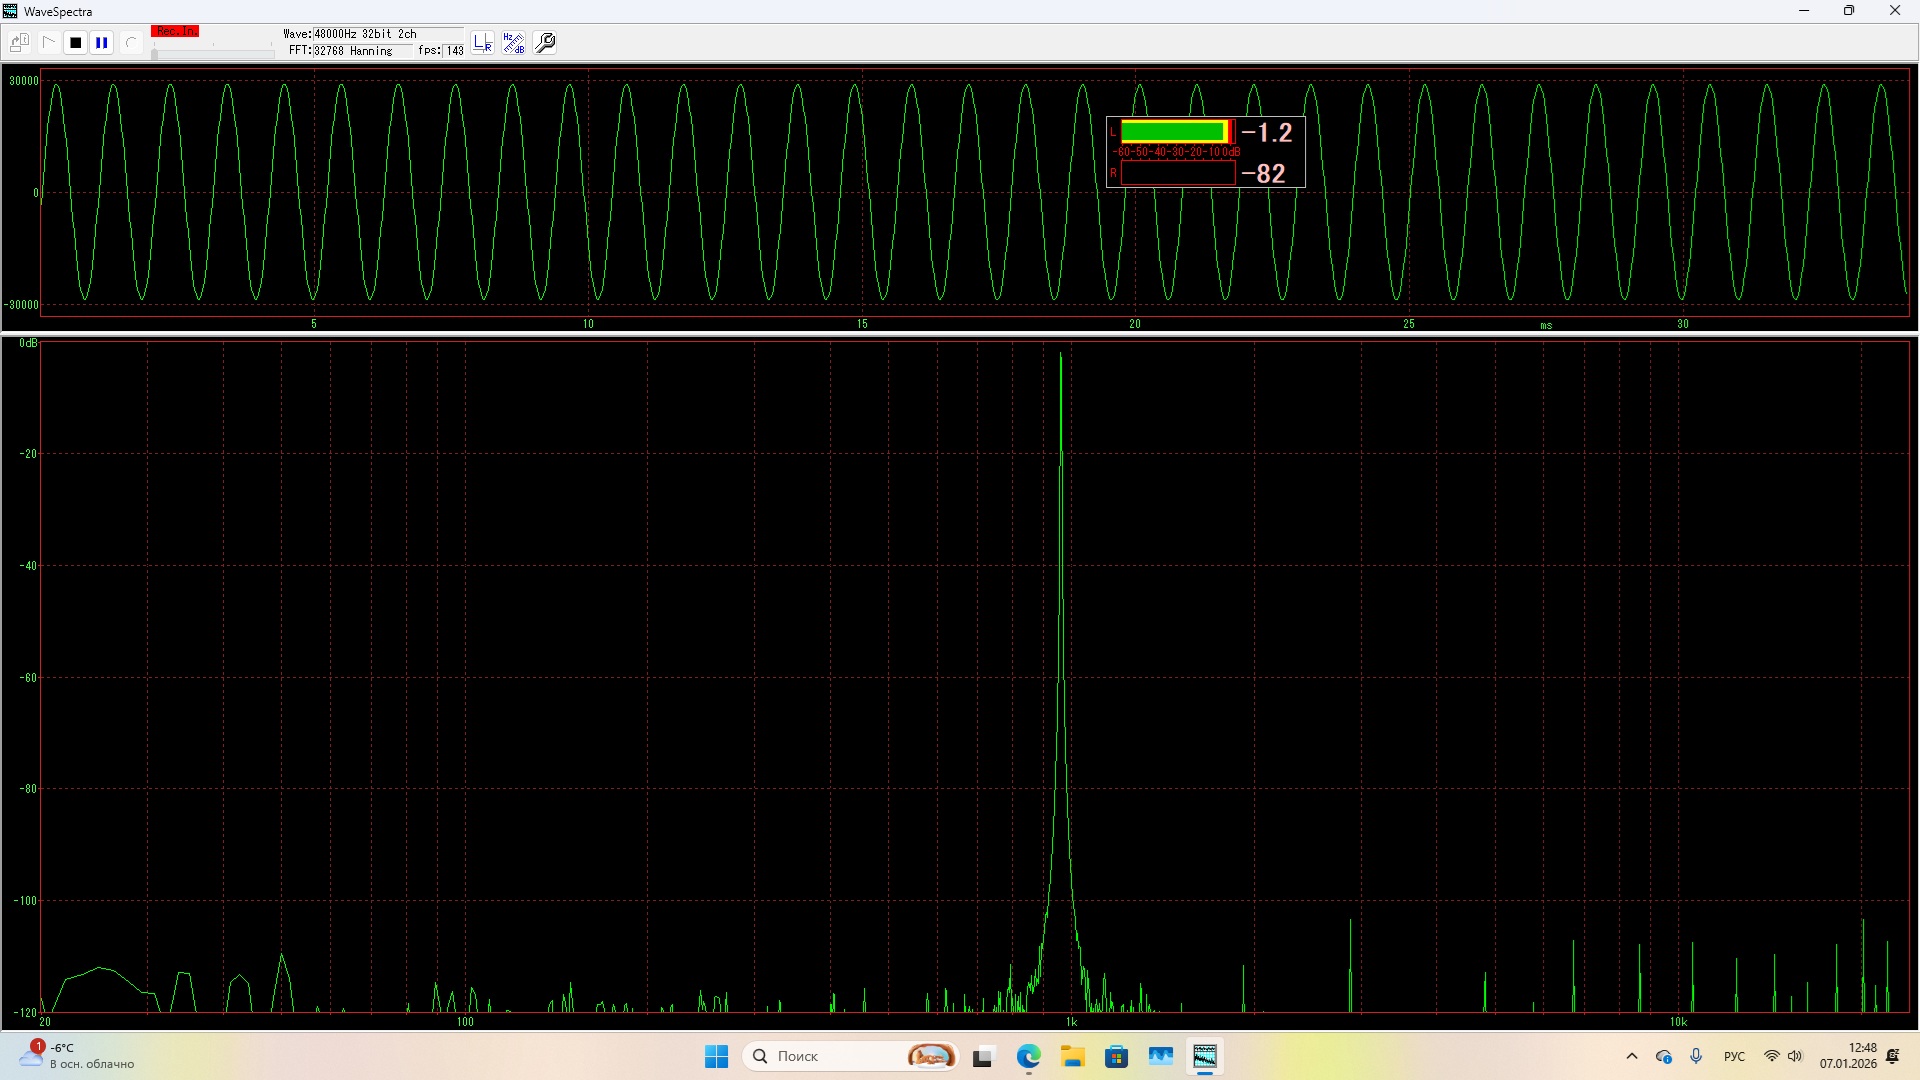The height and width of the screenshot is (1080, 1920).
Task: Expand the system tray hidden icons chevron
Action: coord(1632,1056)
